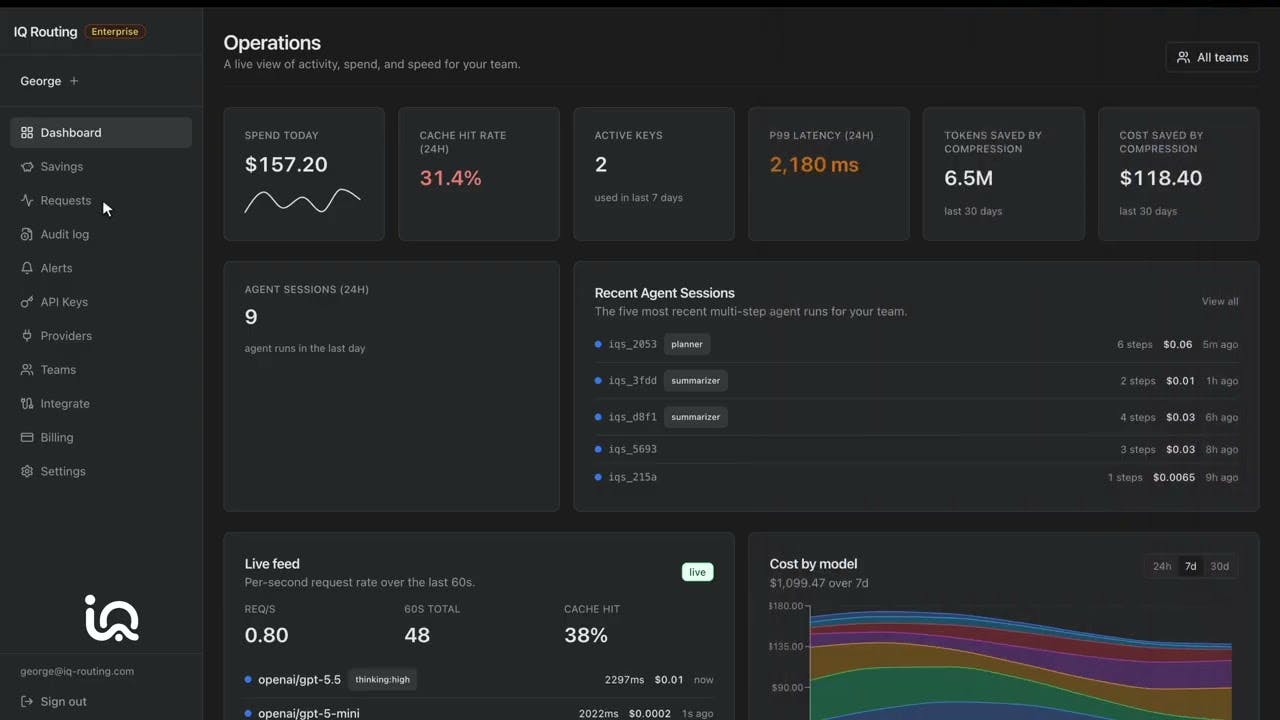Switch cost chart to 30d range

click(1219, 566)
